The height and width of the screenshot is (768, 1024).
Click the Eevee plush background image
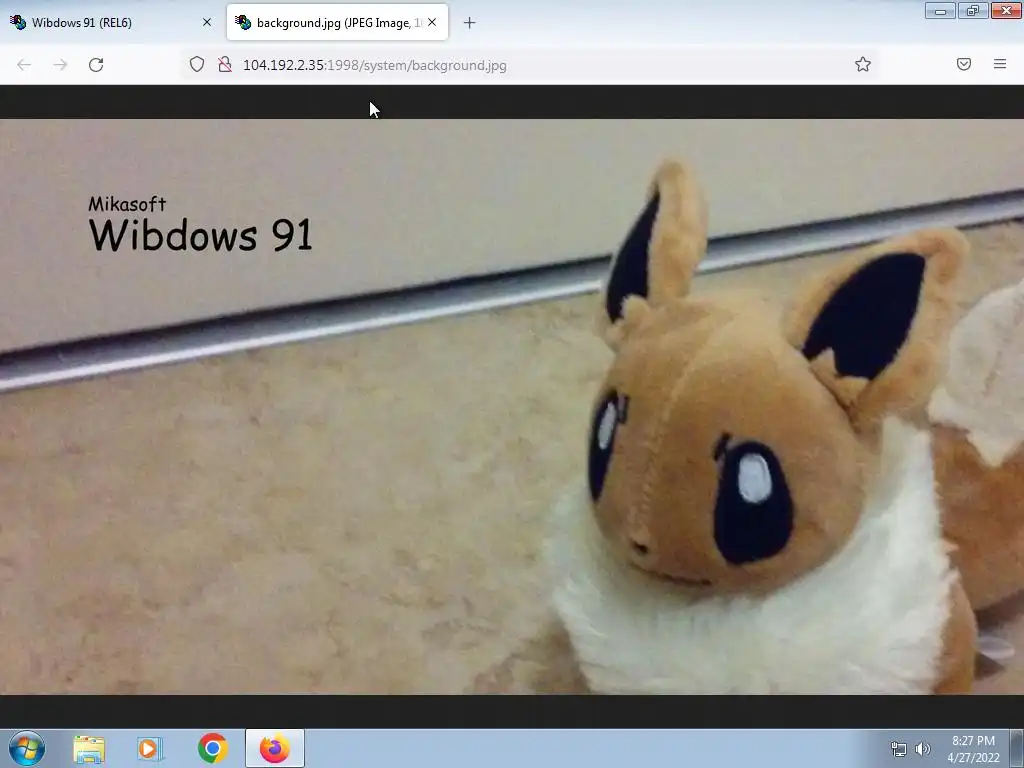tap(512, 406)
